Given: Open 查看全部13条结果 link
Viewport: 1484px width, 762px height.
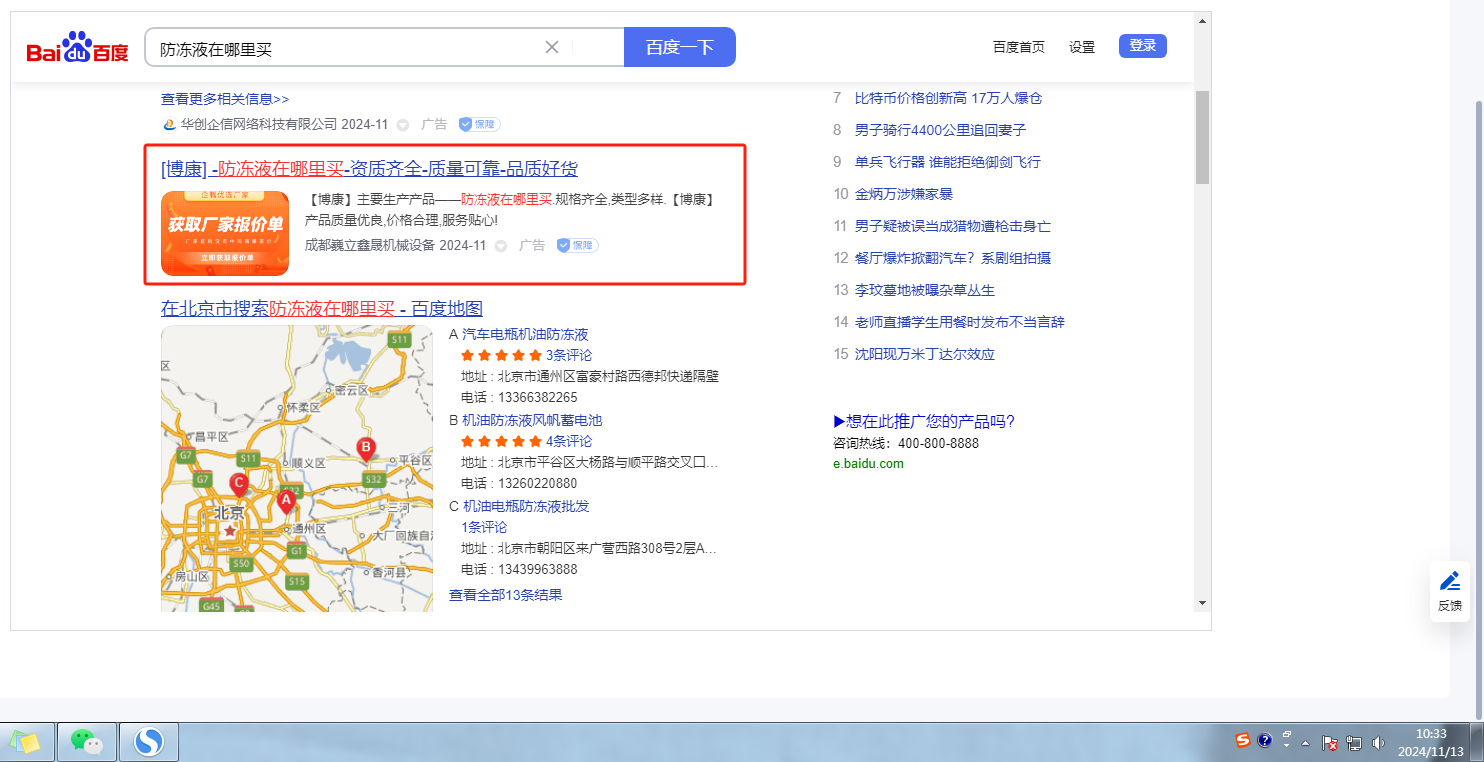Looking at the screenshot, I should (505, 595).
